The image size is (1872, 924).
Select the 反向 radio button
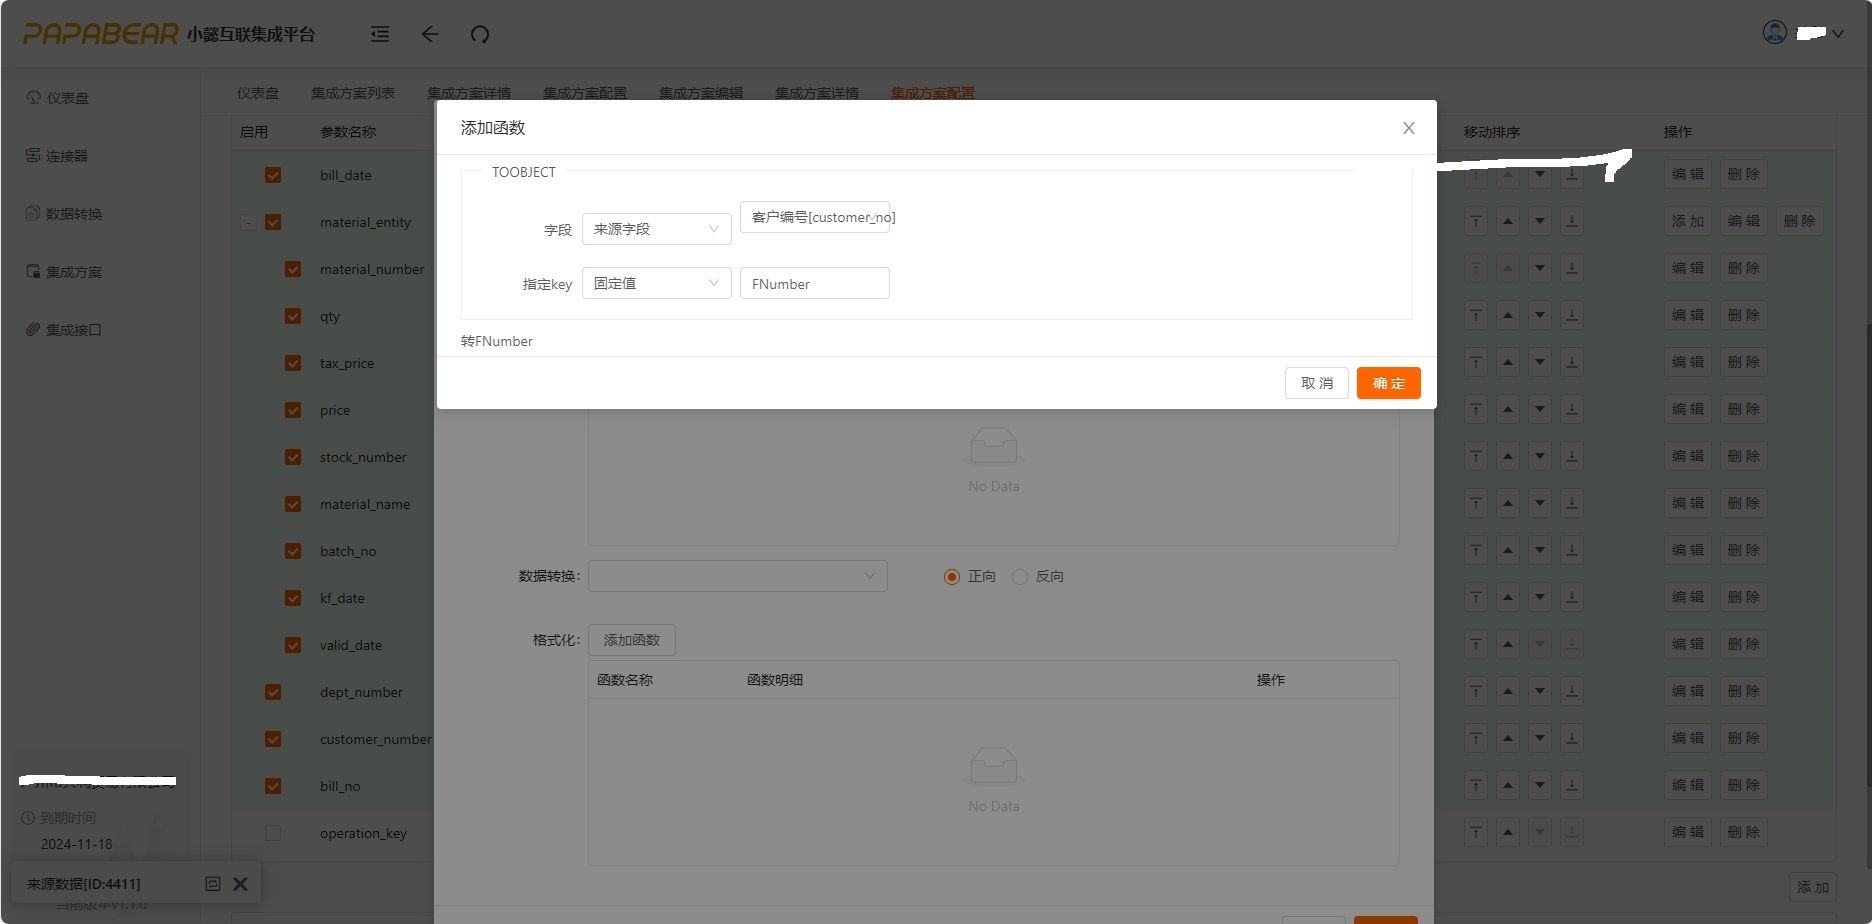pos(1020,577)
